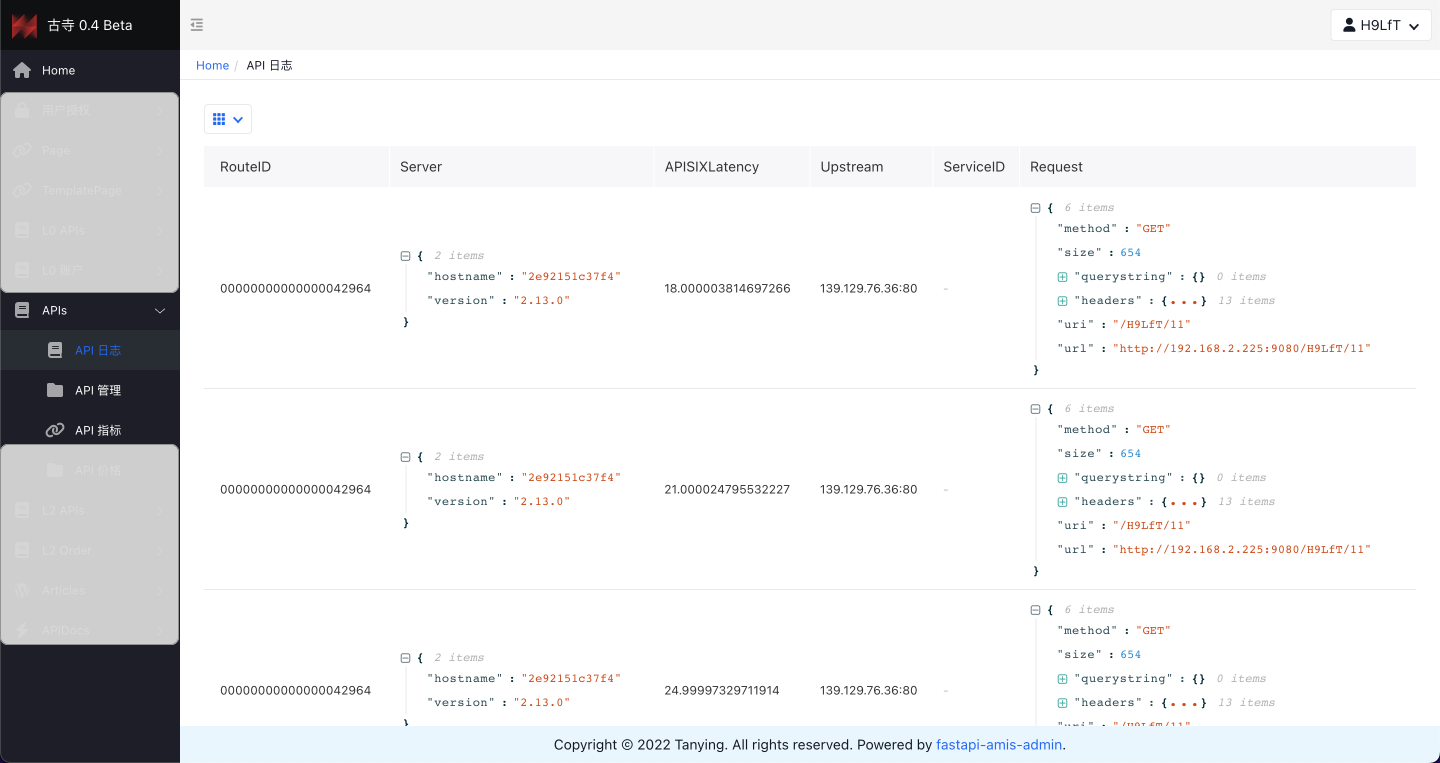Image resolution: width=1440 pixels, height=763 pixels.
Task: Click the link icon beside API 指标
Action: click(x=56, y=430)
